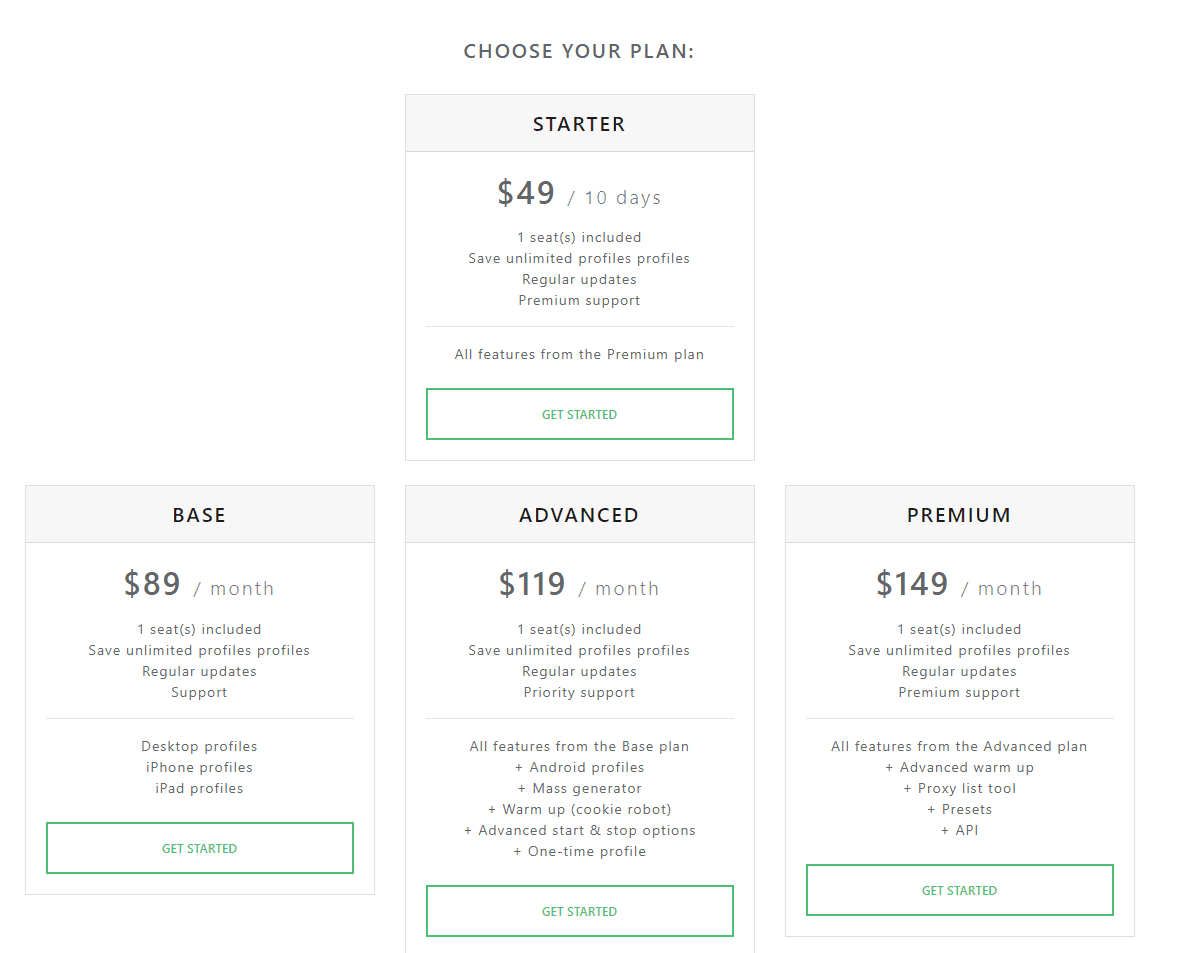This screenshot has width=1192, height=953.
Task: Click the "Choose your plan:" heading
Action: point(579,51)
